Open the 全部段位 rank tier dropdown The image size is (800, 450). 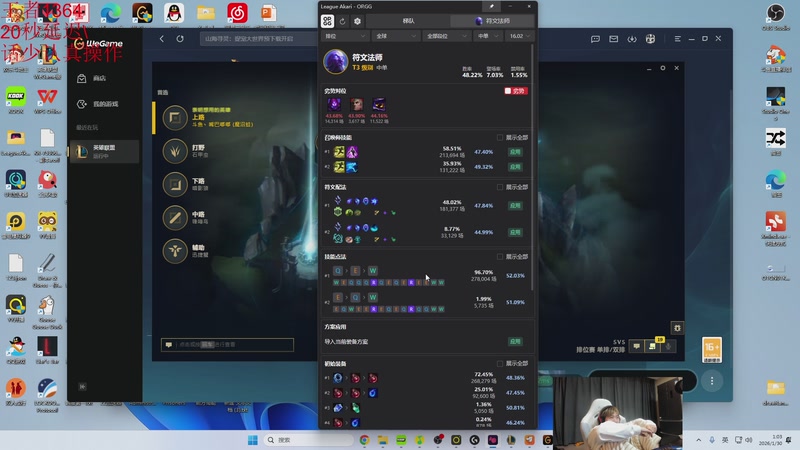[x=446, y=36]
